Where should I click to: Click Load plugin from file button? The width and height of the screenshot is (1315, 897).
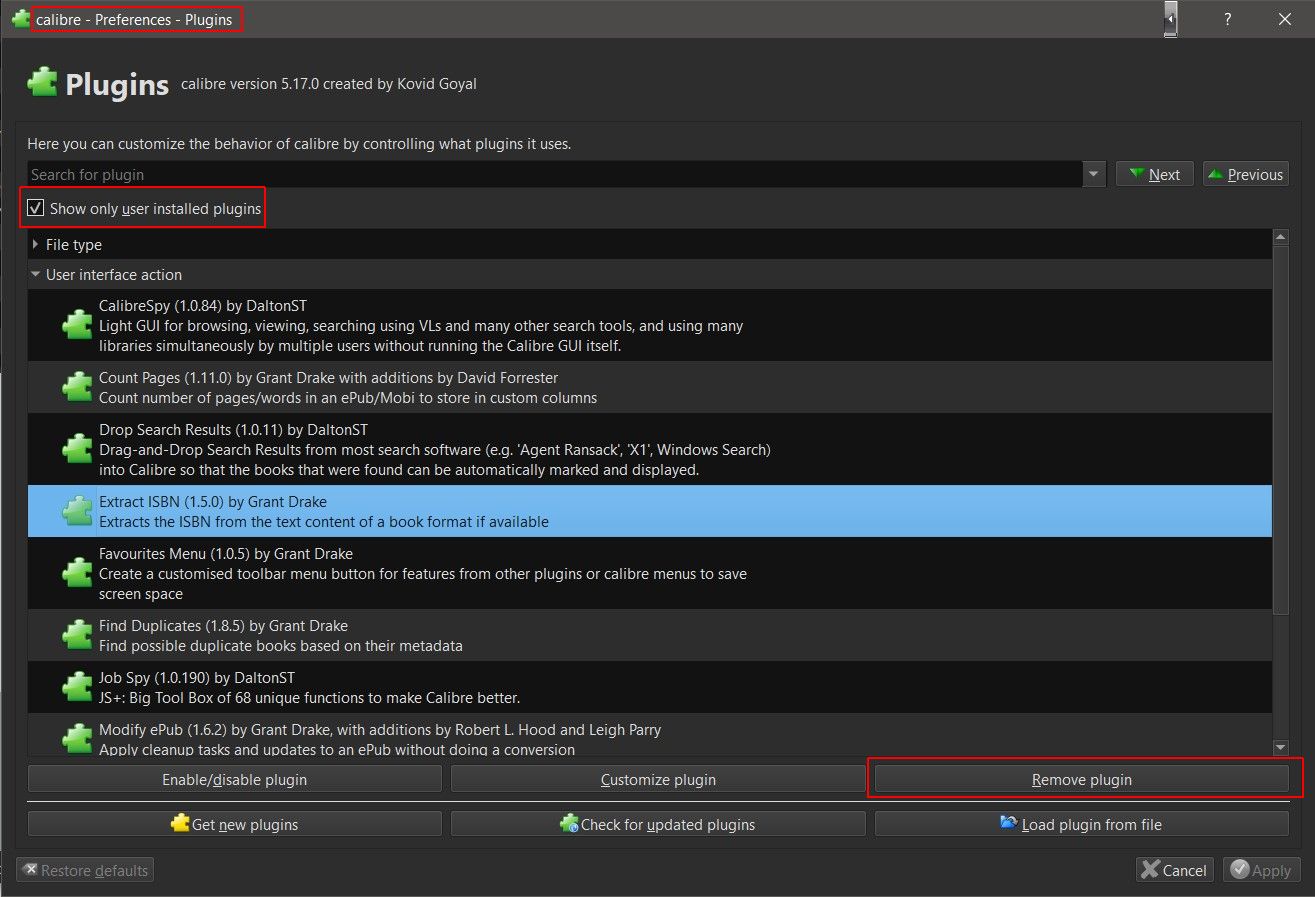(1082, 824)
